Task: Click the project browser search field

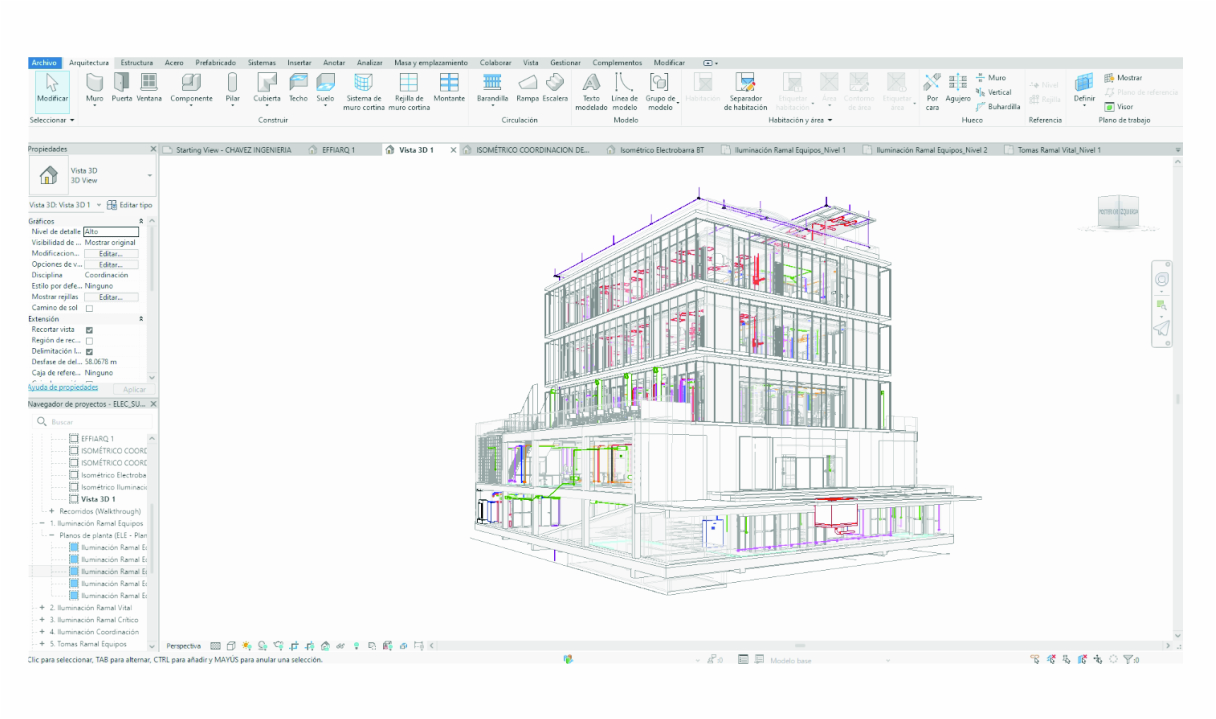Action: pos(92,422)
